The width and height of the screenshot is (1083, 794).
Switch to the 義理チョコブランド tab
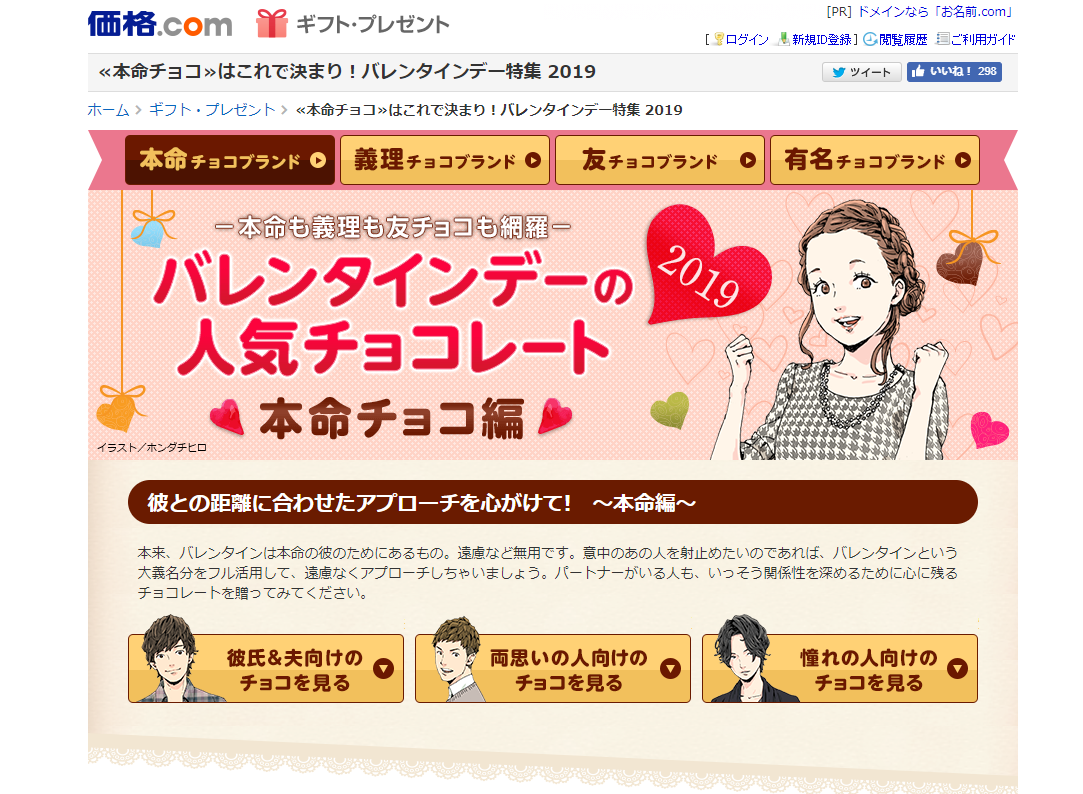coord(445,160)
